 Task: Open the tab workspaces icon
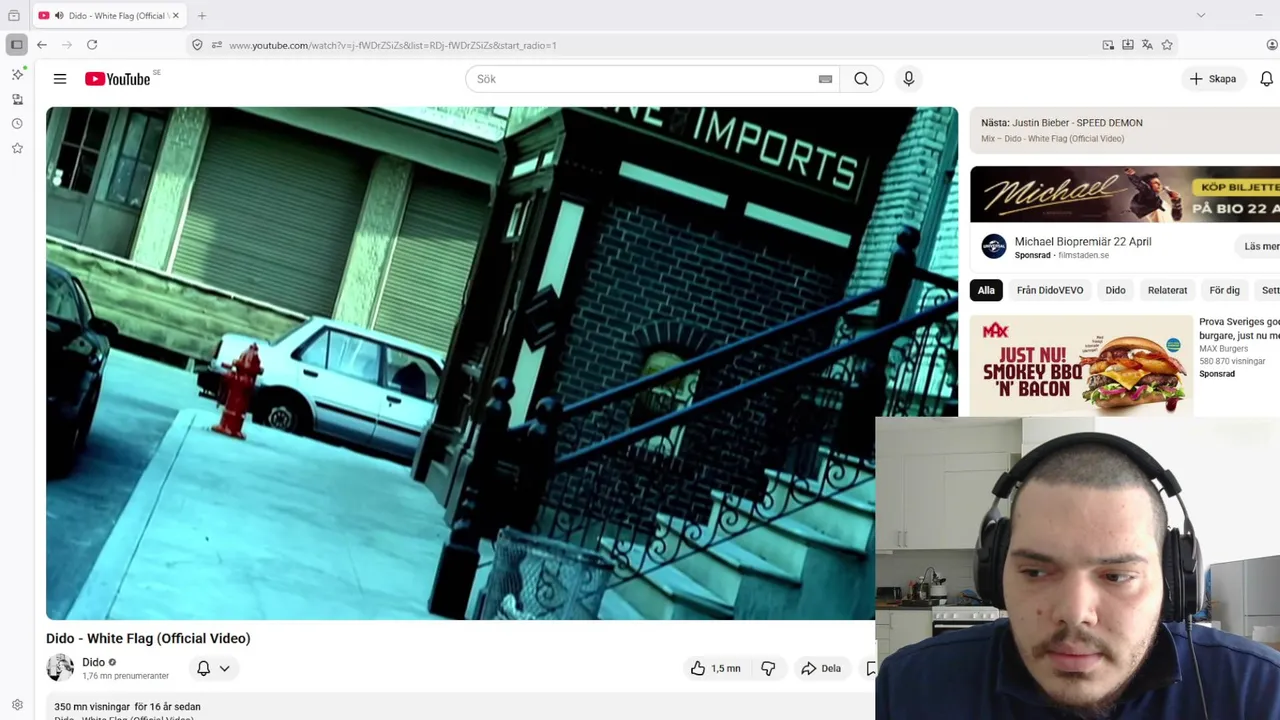coord(14,15)
